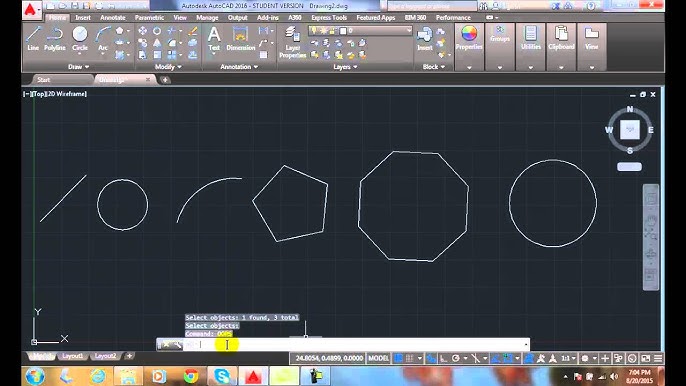Choose the Arc tool
Image resolution: width=686 pixels, height=386 pixels.
coord(103,39)
